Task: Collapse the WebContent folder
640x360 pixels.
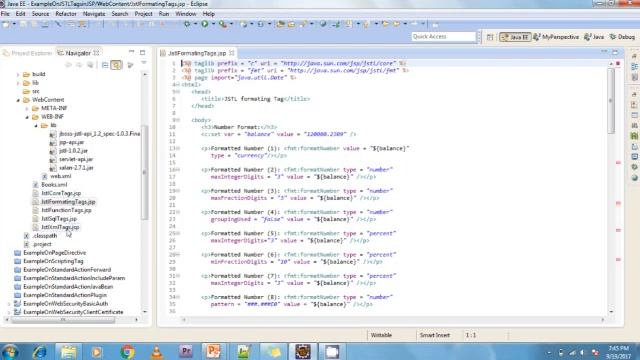Action: [x=18, y=100]
